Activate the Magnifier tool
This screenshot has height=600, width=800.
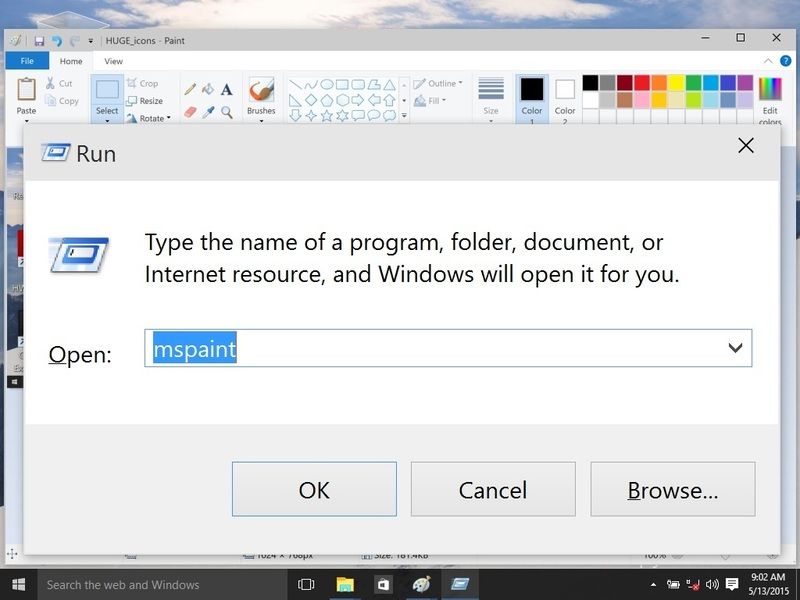point(227,112)
